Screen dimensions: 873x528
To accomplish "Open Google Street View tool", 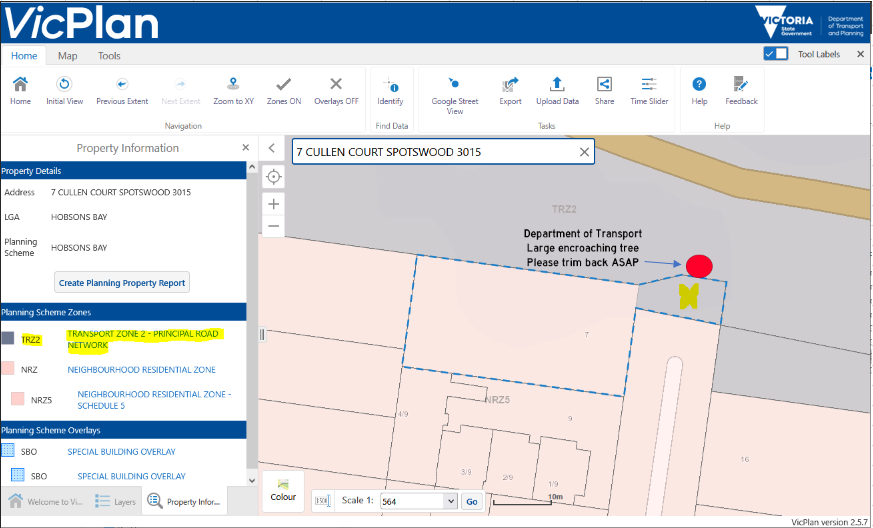I will 454,85.
